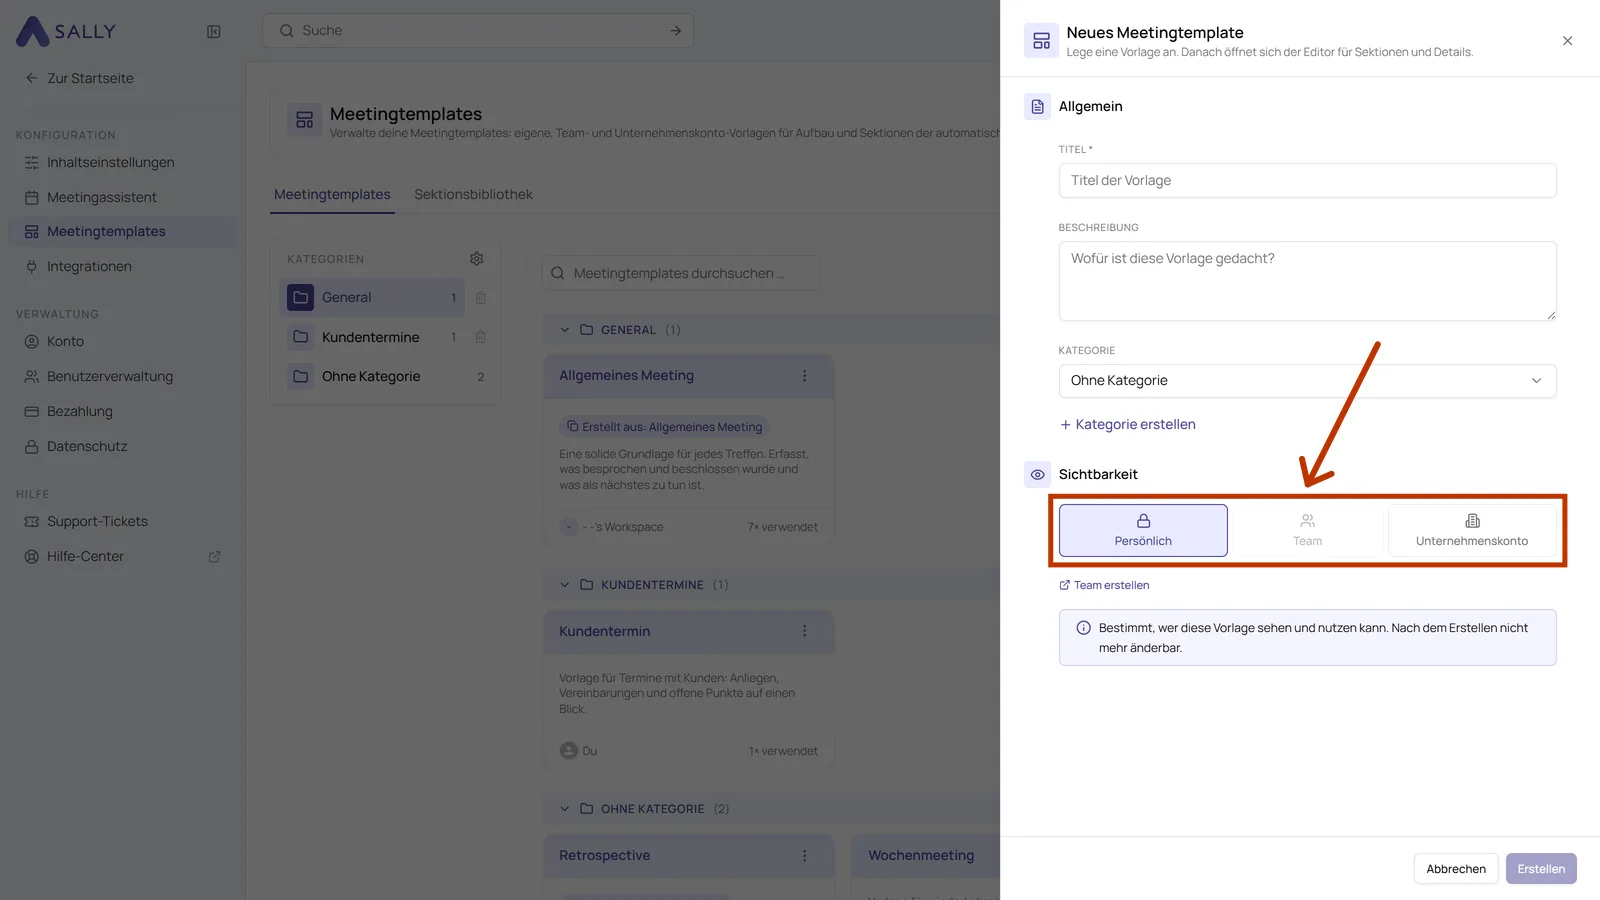Select Team visibility option
Viewport: 1600px width, 900px height.
pos(1307,530)
